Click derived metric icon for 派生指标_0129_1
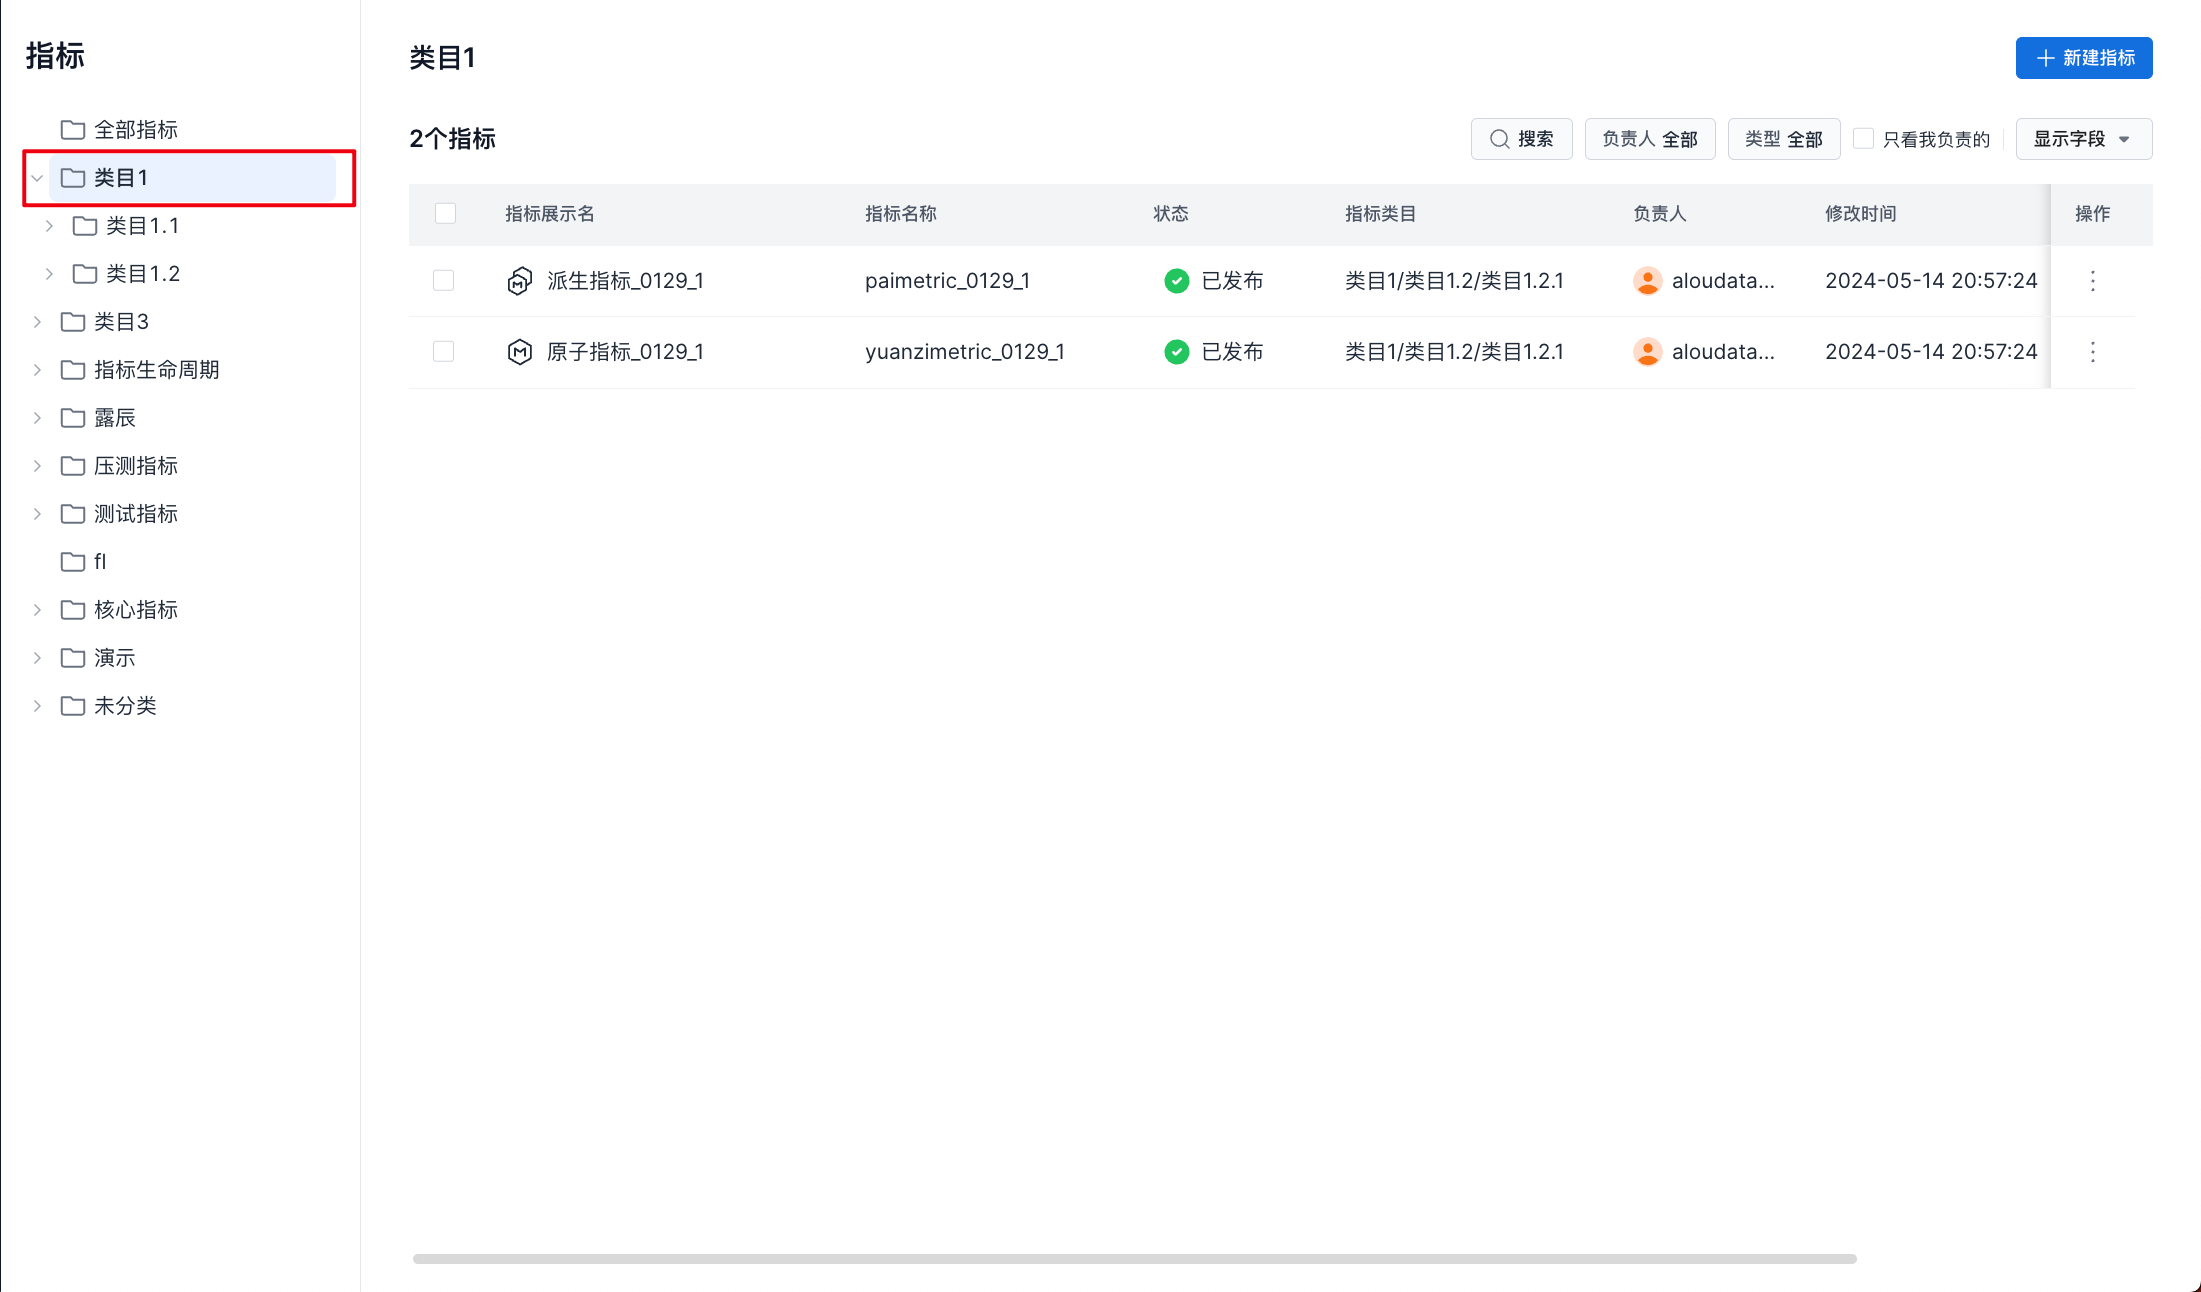The height and width of the screenshot is (1292, 2201). (x=519, y=281)
